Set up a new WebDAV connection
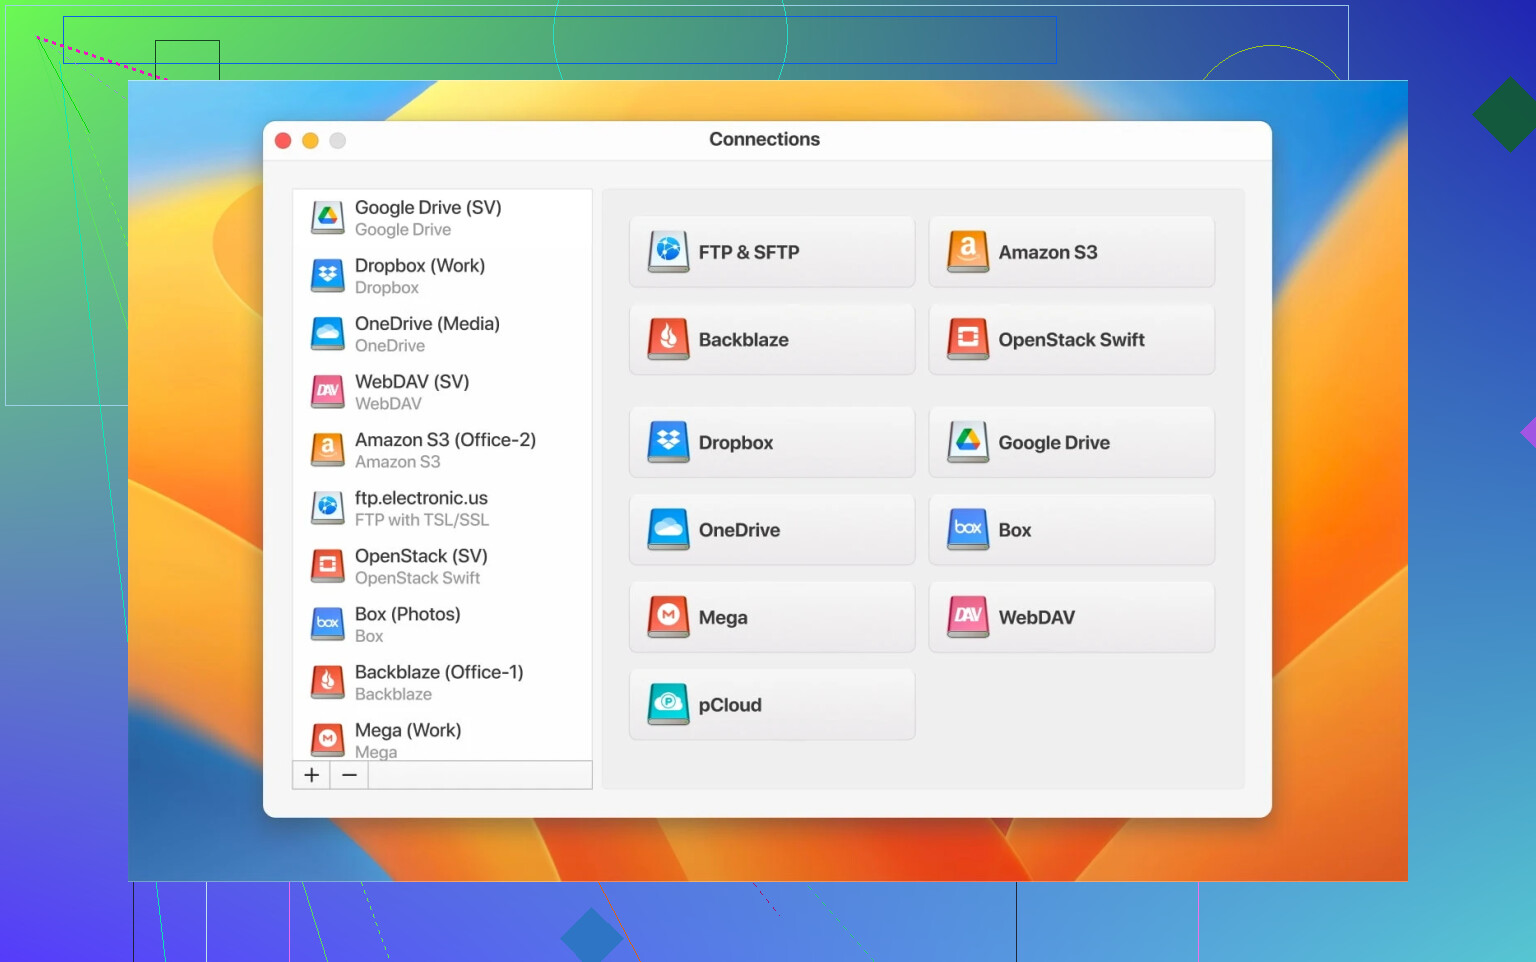Image resolution: width=1536 pixels, height=962 pixels. coord(1072,617)
